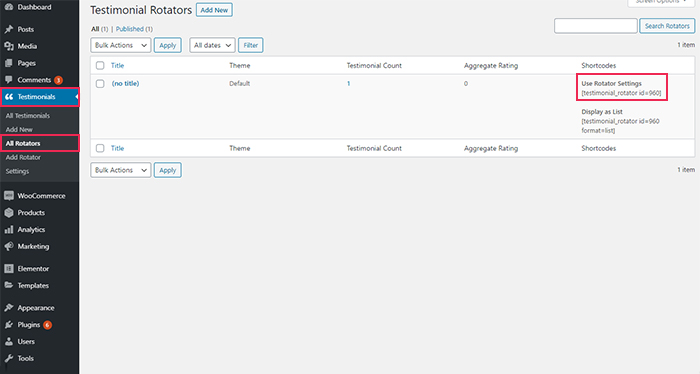Open the Testimonials Settings submenu item

[x=17, y=171]
